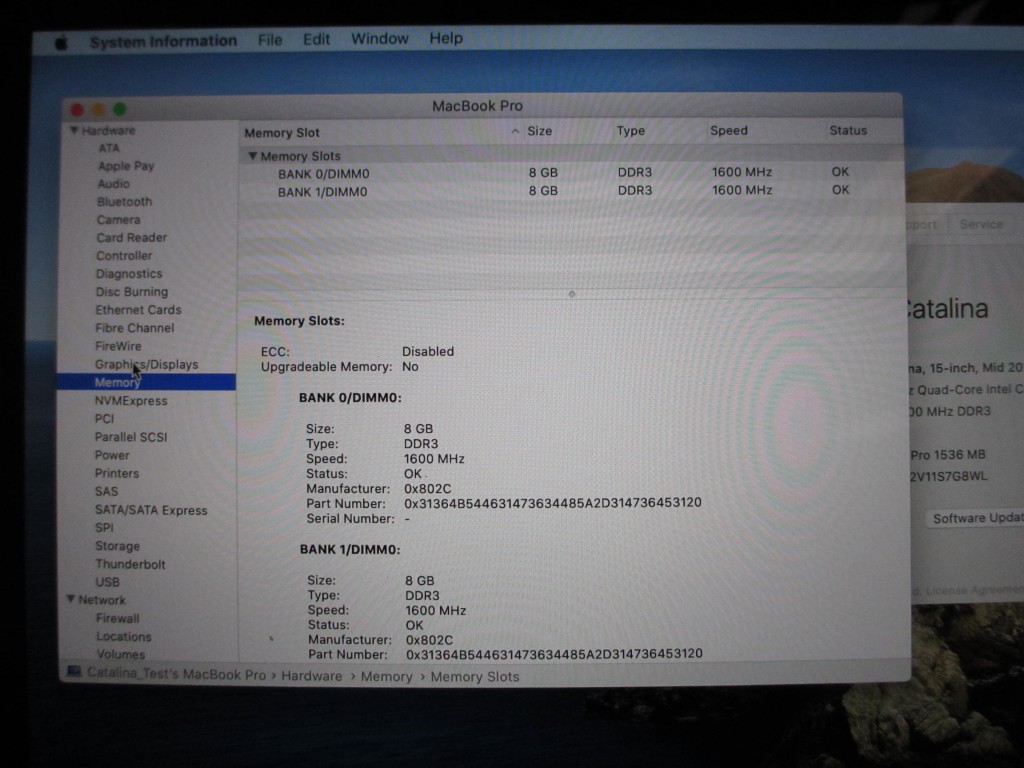Screen dimensions: 1024x768
Task: Select Apple Pay in the sidebar
Action: [126, 166]
